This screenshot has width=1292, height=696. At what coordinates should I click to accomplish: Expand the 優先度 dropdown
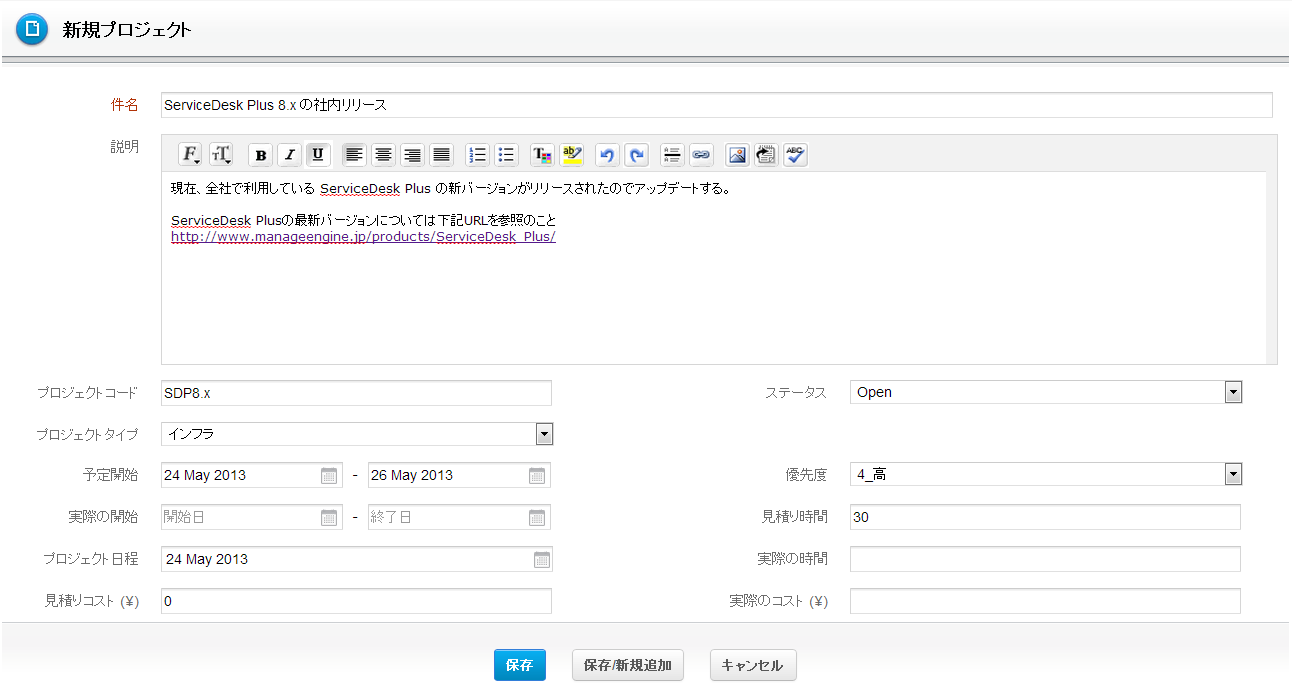click(x=1233, y=474)
